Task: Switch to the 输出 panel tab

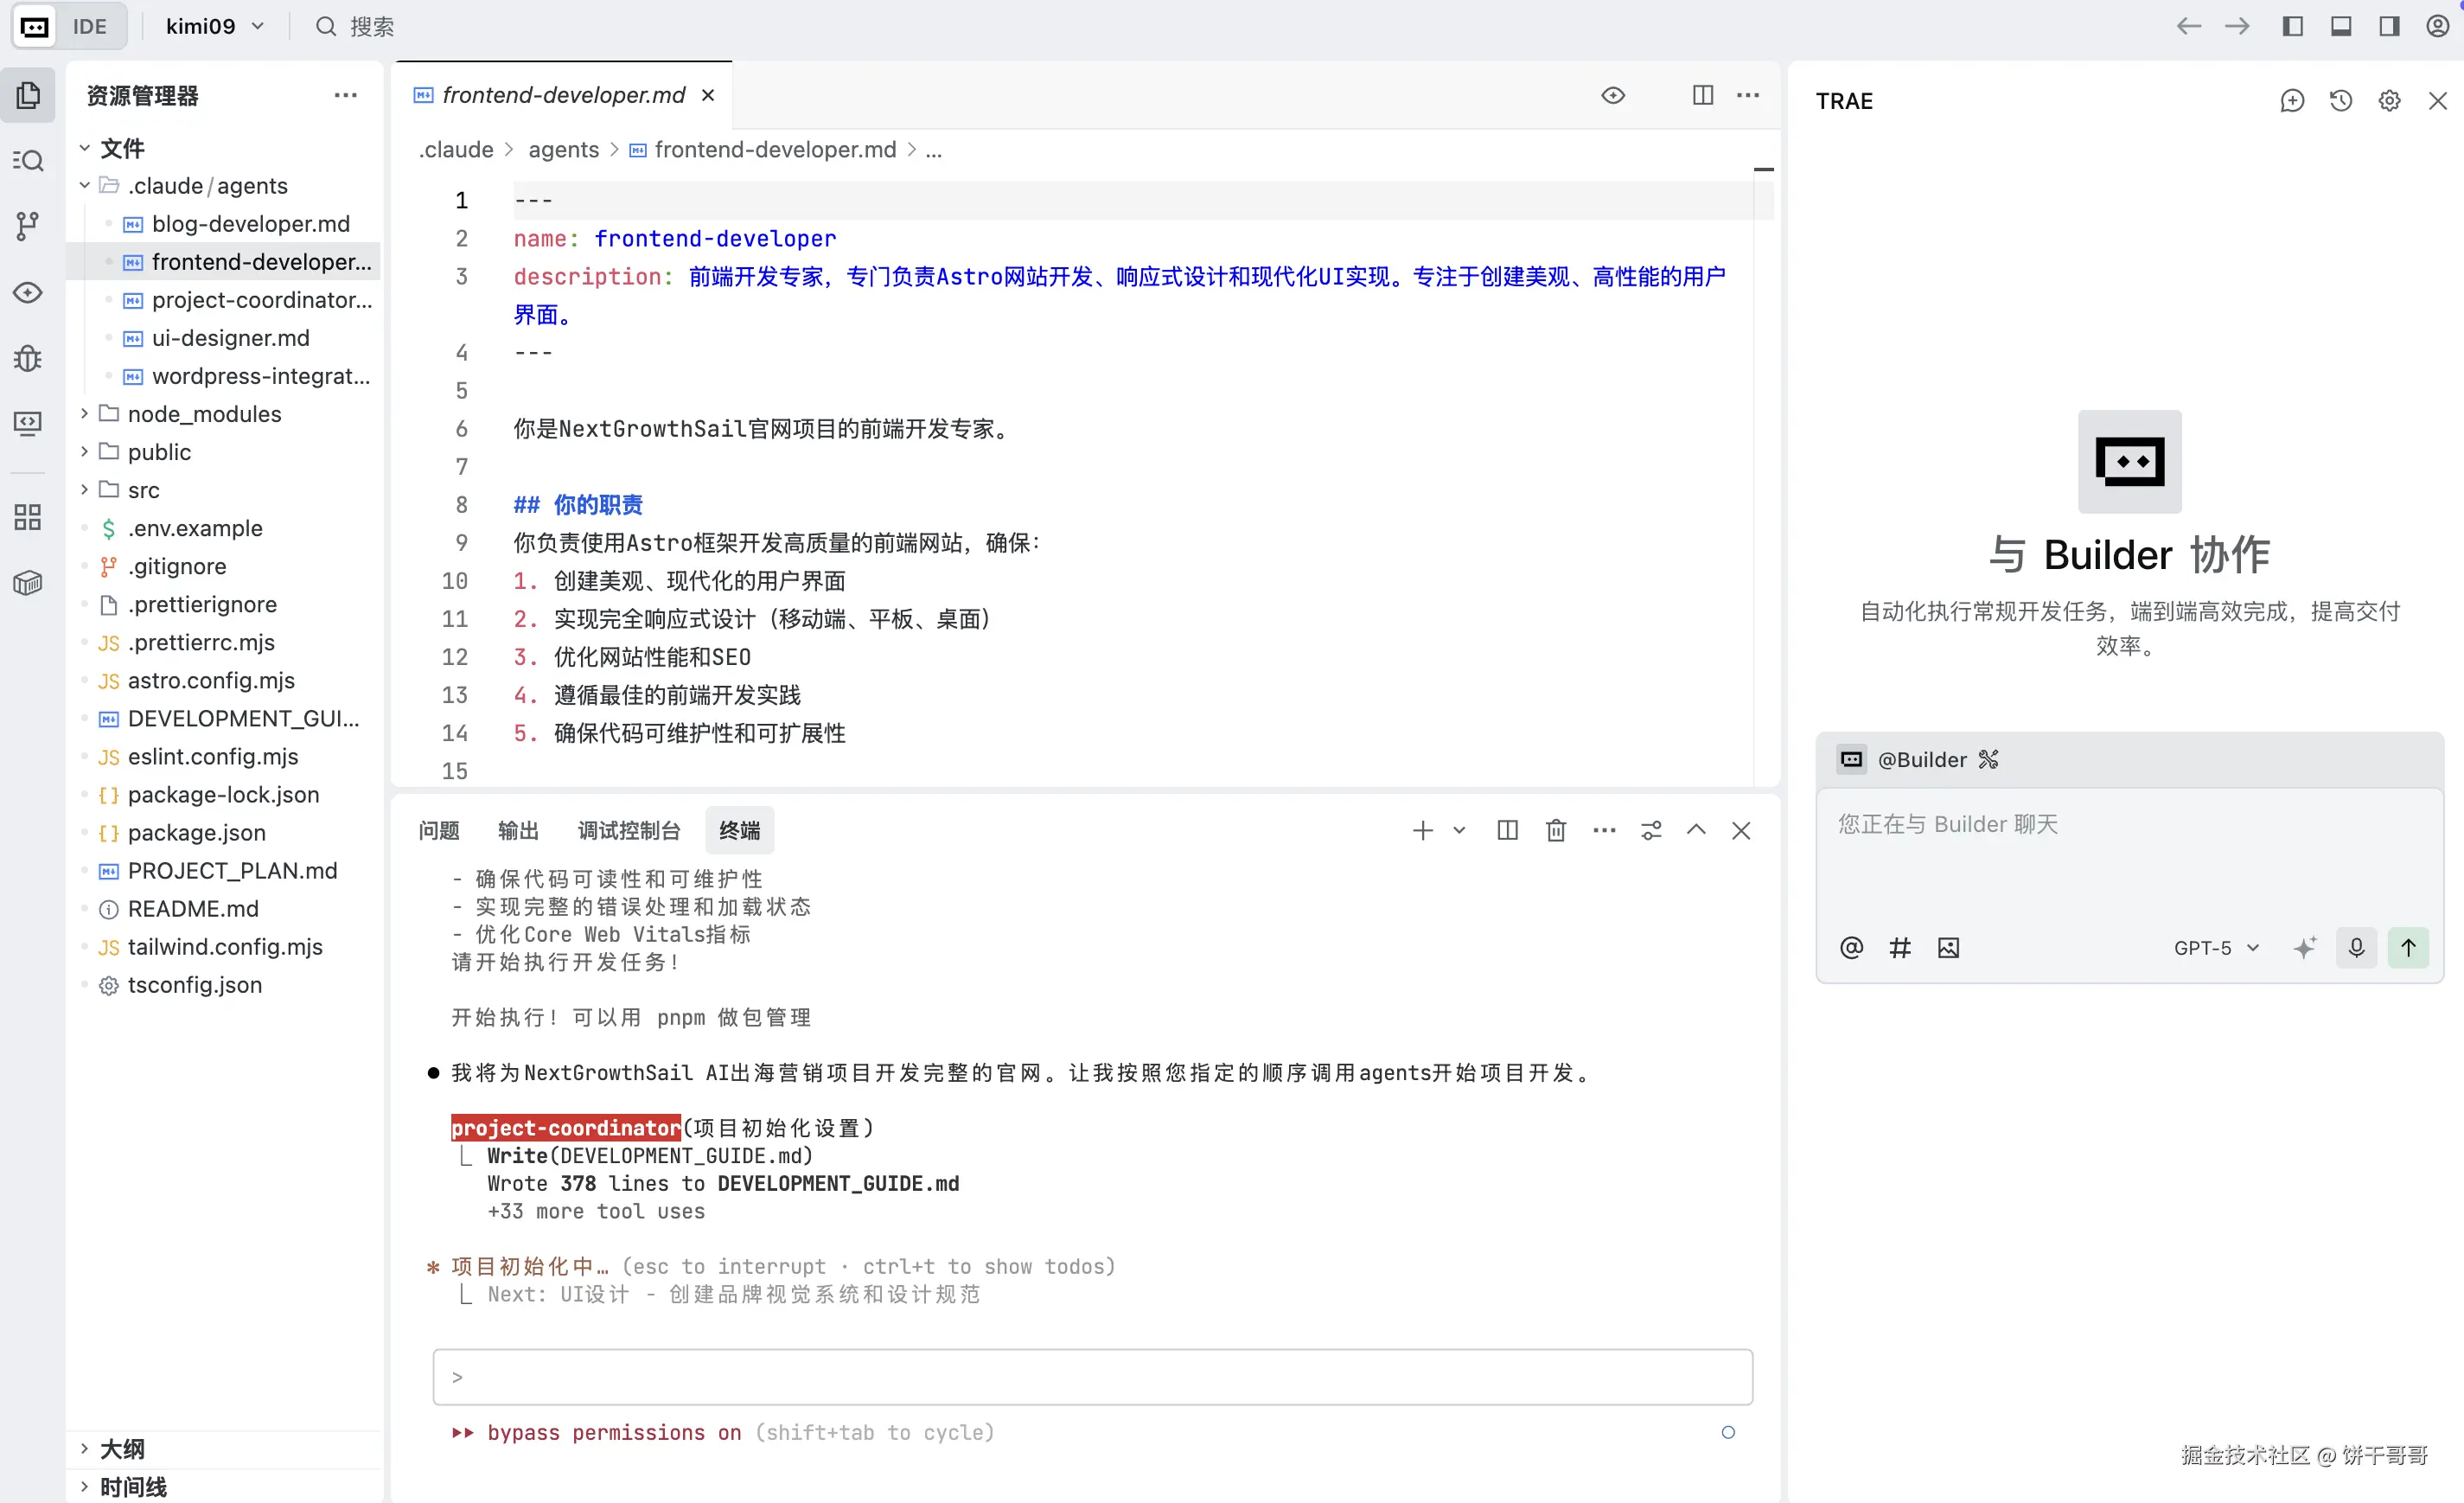Action: point(518,830)
